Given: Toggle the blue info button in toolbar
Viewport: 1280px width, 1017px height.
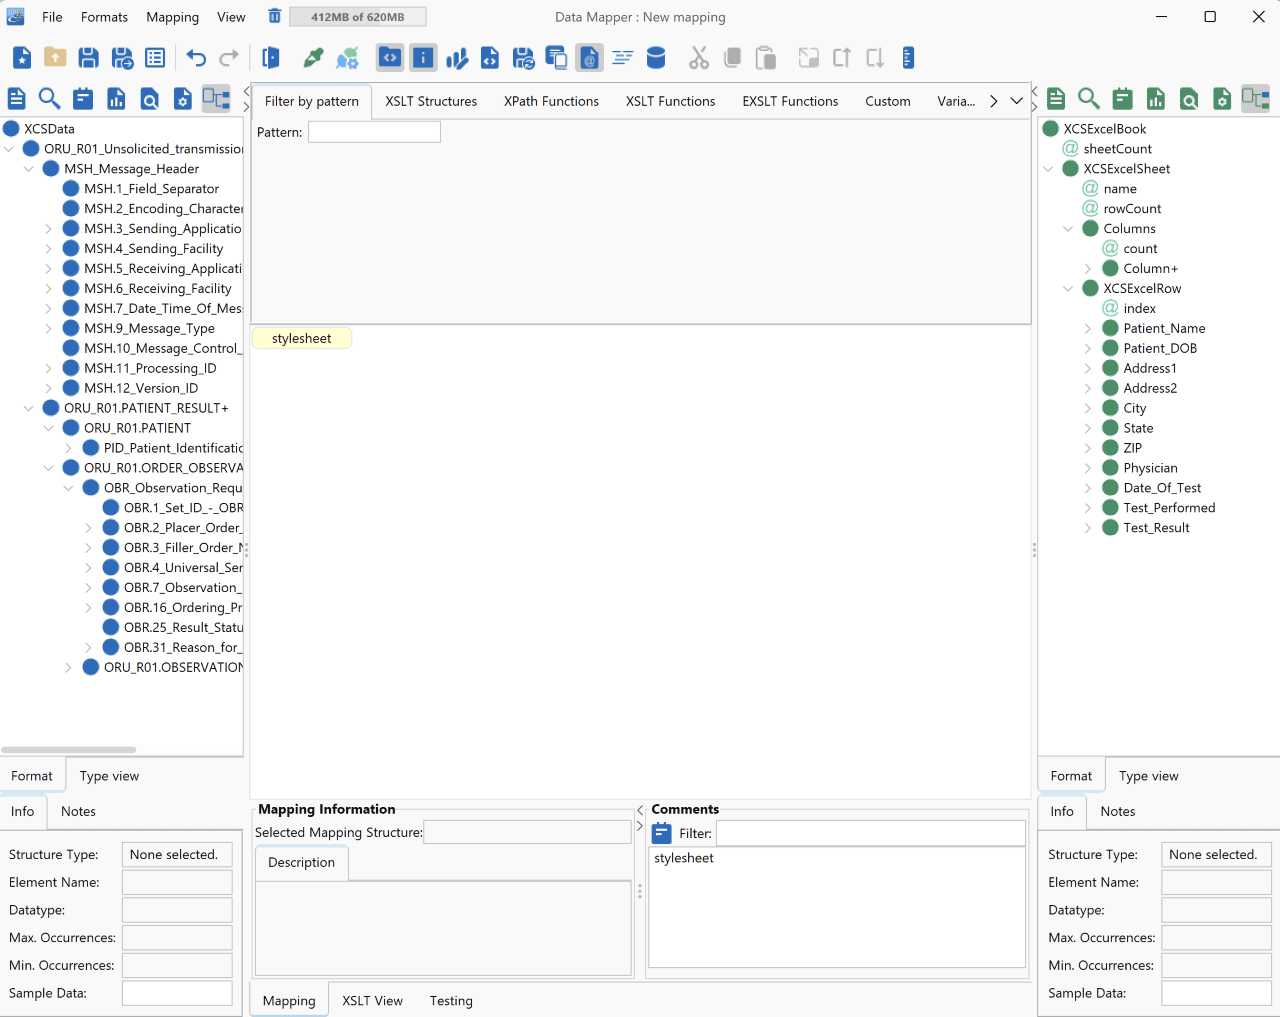Looking at the screenshot, I should pos(424,58).
